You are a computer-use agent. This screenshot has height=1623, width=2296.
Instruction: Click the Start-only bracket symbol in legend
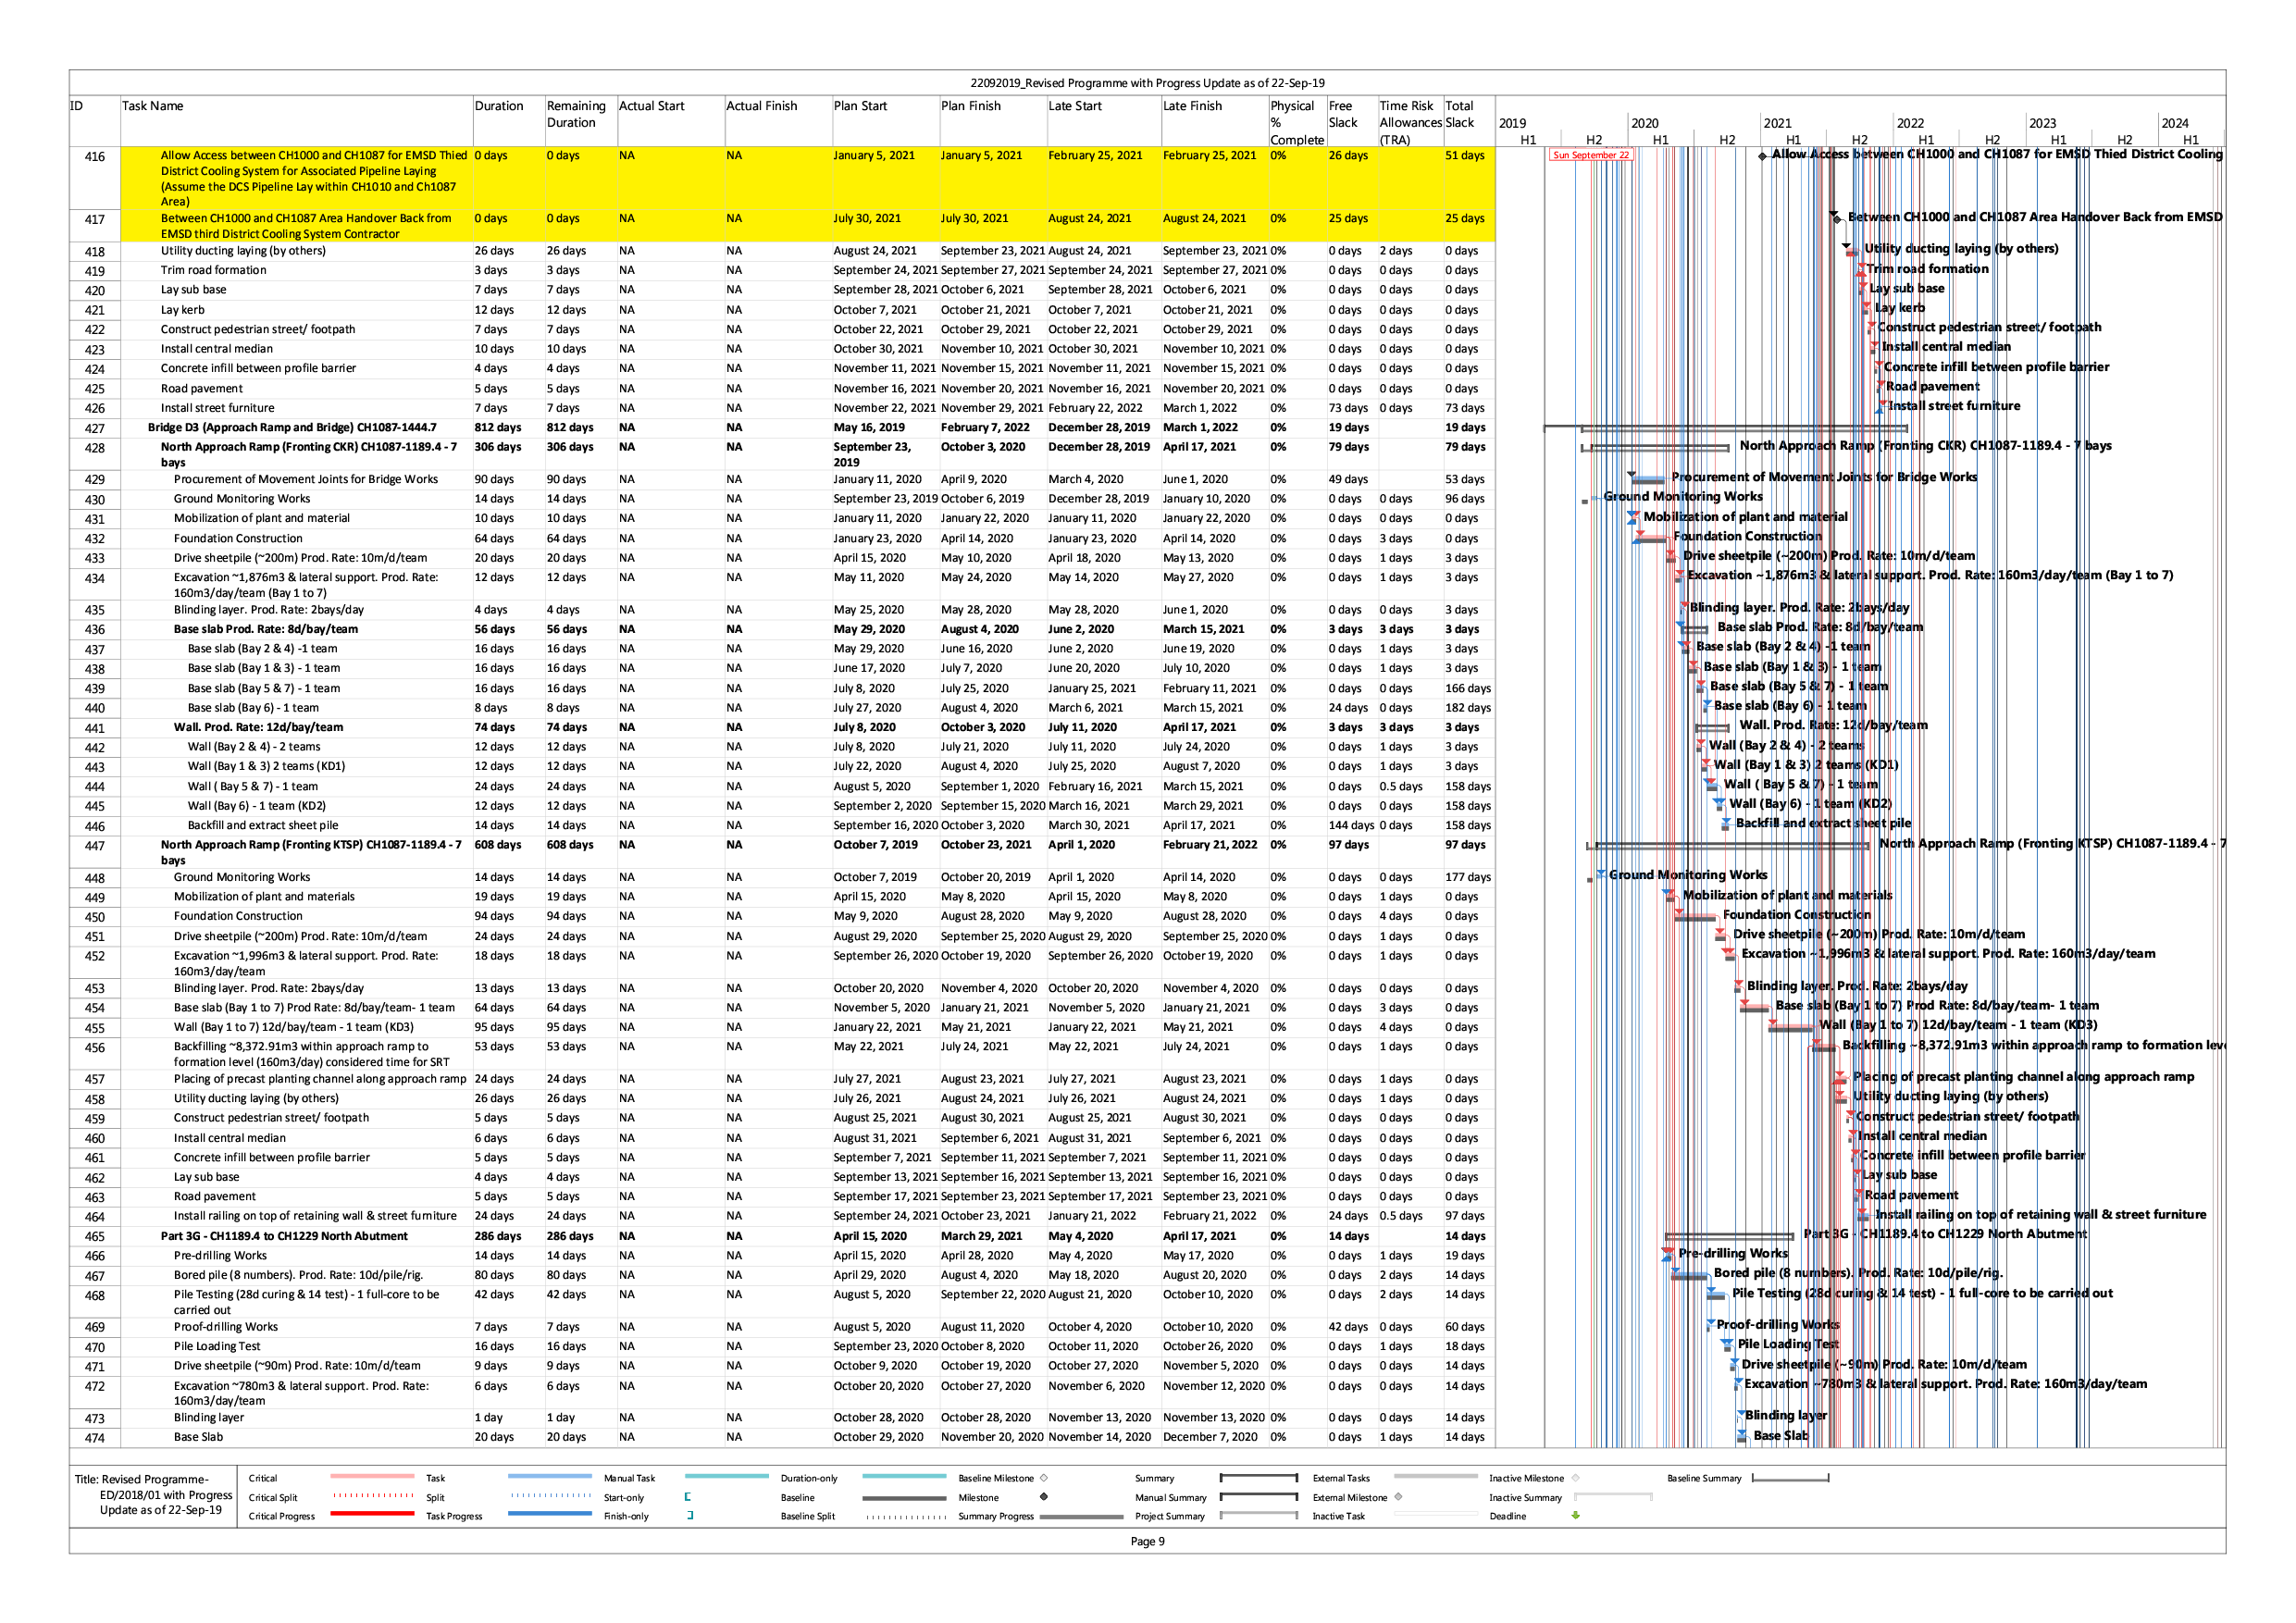point(688,1497)
